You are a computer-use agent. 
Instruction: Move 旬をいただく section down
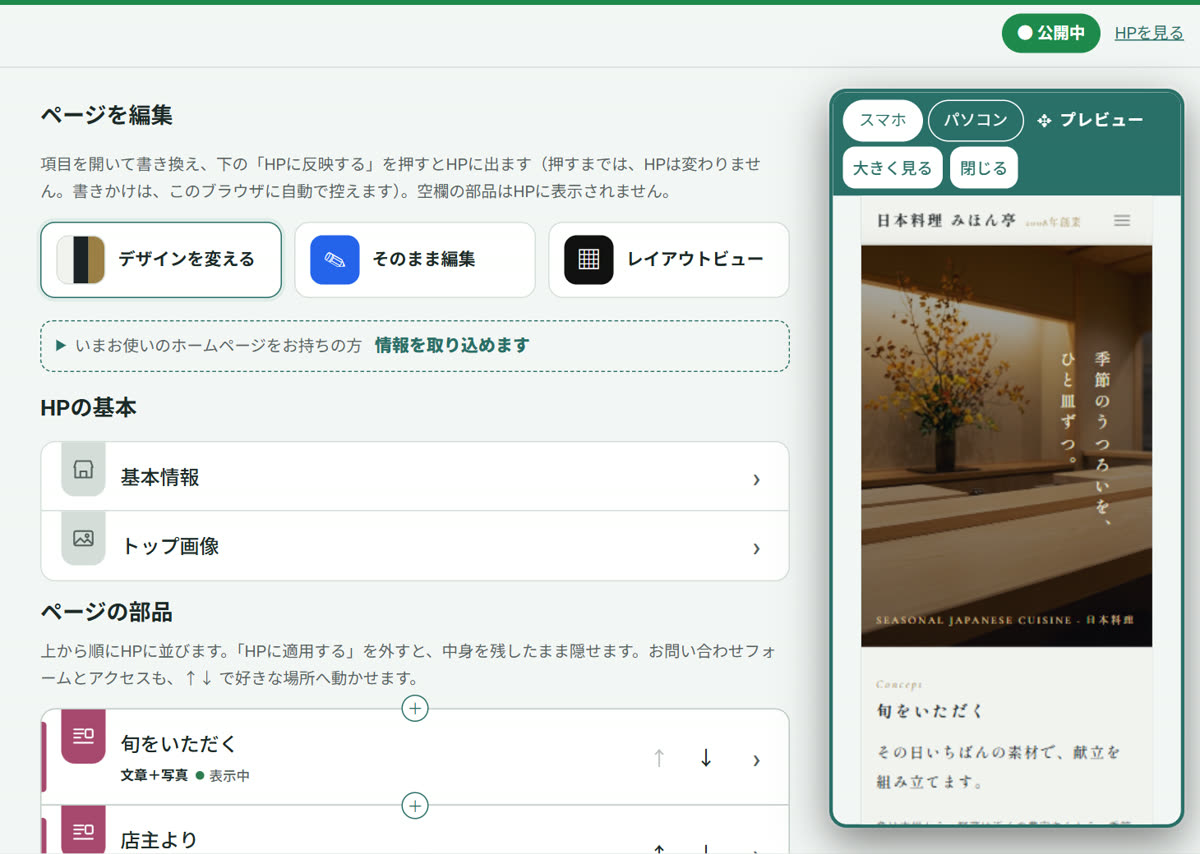[706, 759]
